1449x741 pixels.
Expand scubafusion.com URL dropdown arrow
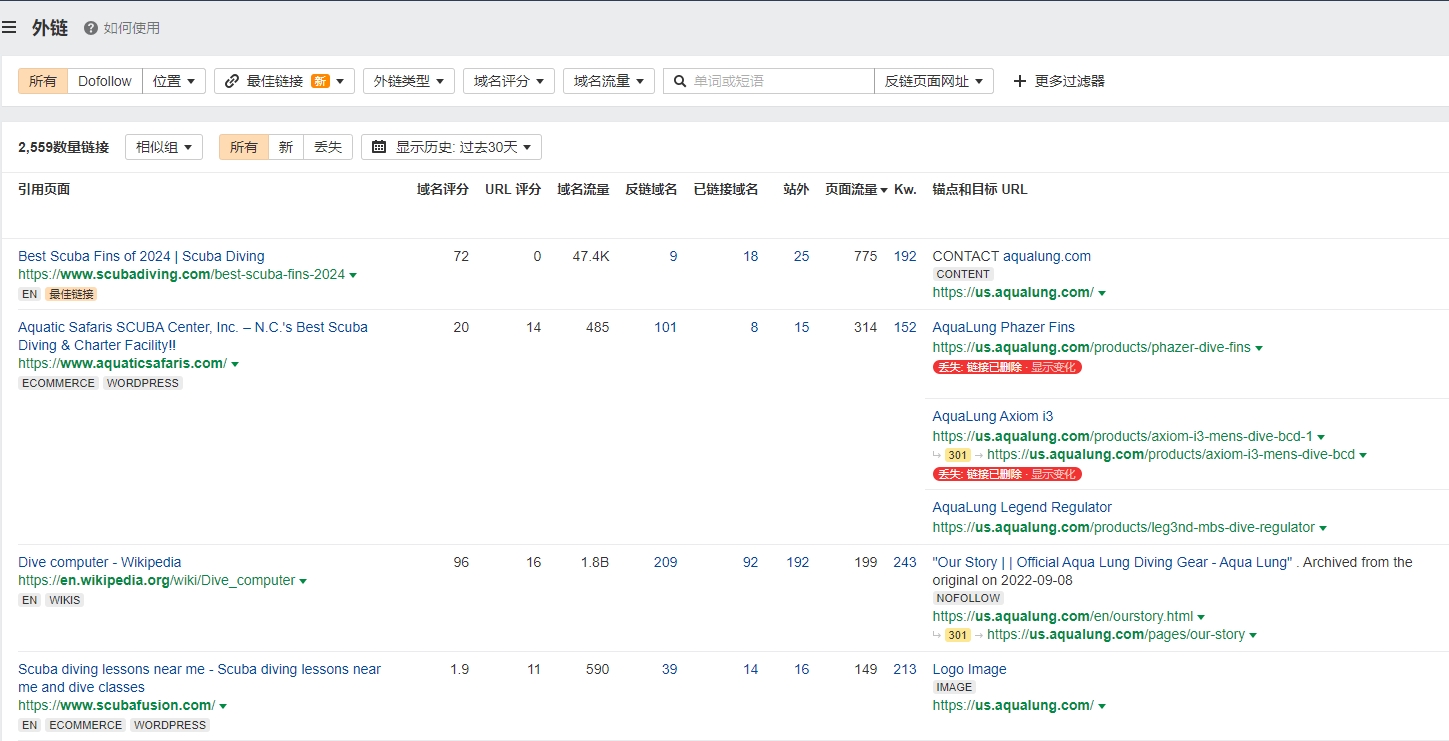pos(222,706)
